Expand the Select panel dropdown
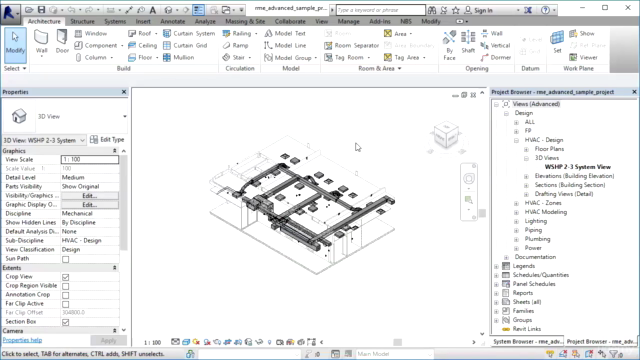640x360 pixels. (x=15, y=69)
